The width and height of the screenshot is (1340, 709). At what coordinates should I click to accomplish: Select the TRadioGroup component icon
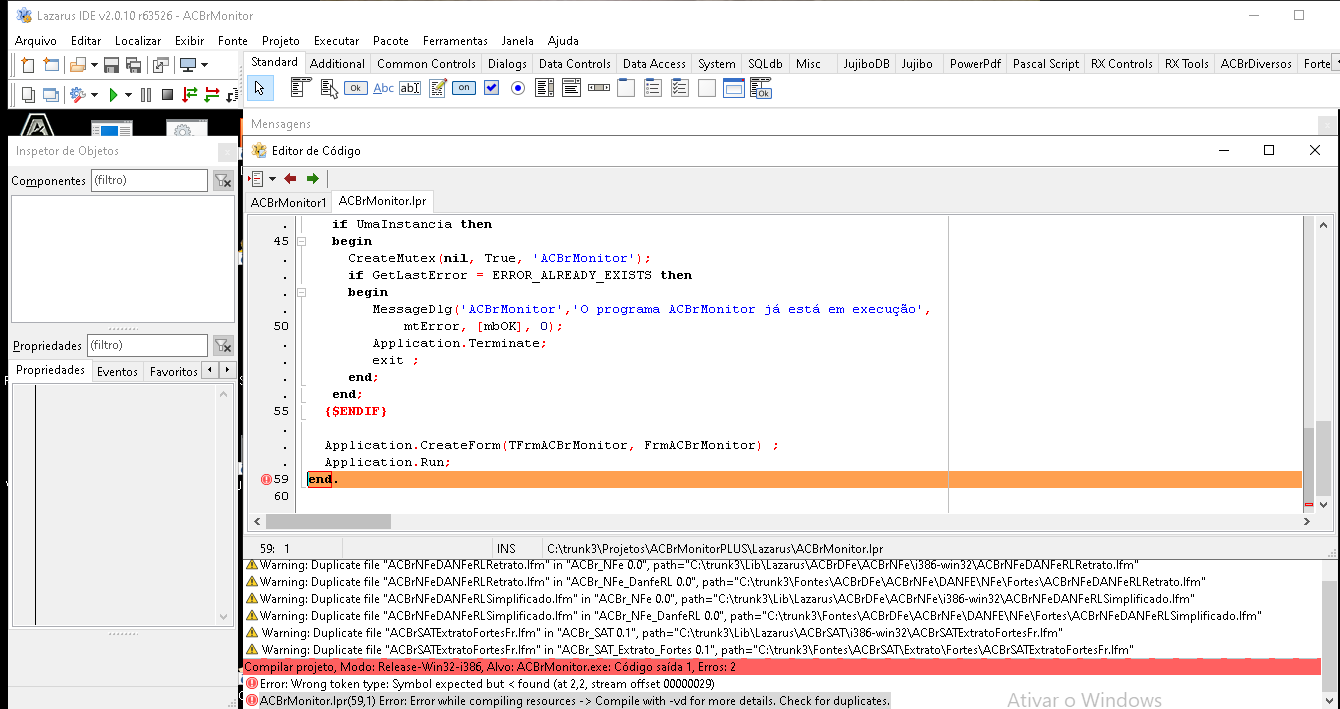pos(653,88)
